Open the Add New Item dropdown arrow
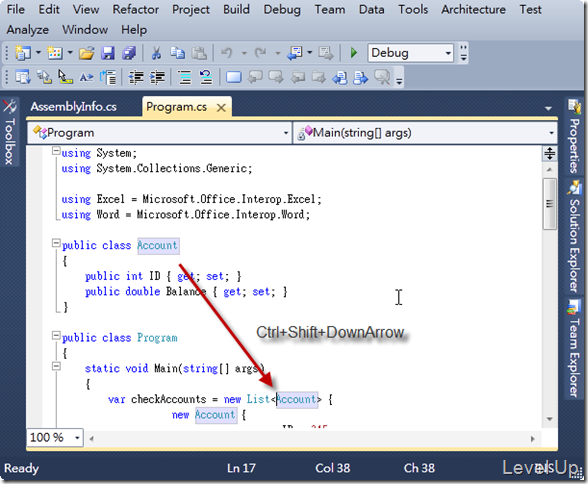The image size is (588, 484). [x=70, y=53]
